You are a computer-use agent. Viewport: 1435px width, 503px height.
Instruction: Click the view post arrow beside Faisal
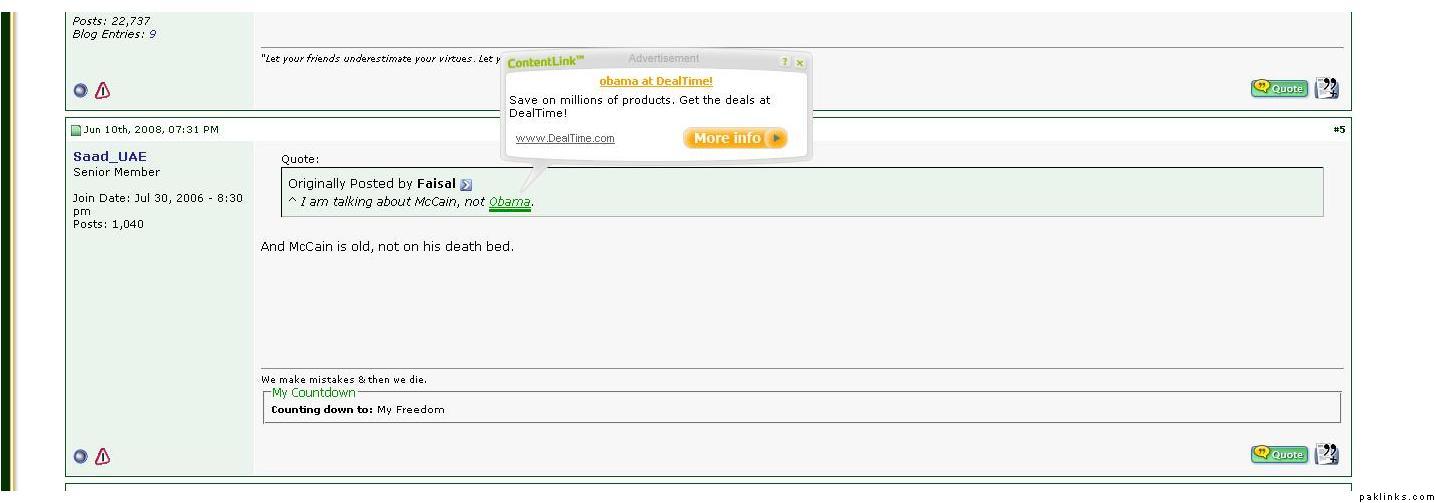466,184
